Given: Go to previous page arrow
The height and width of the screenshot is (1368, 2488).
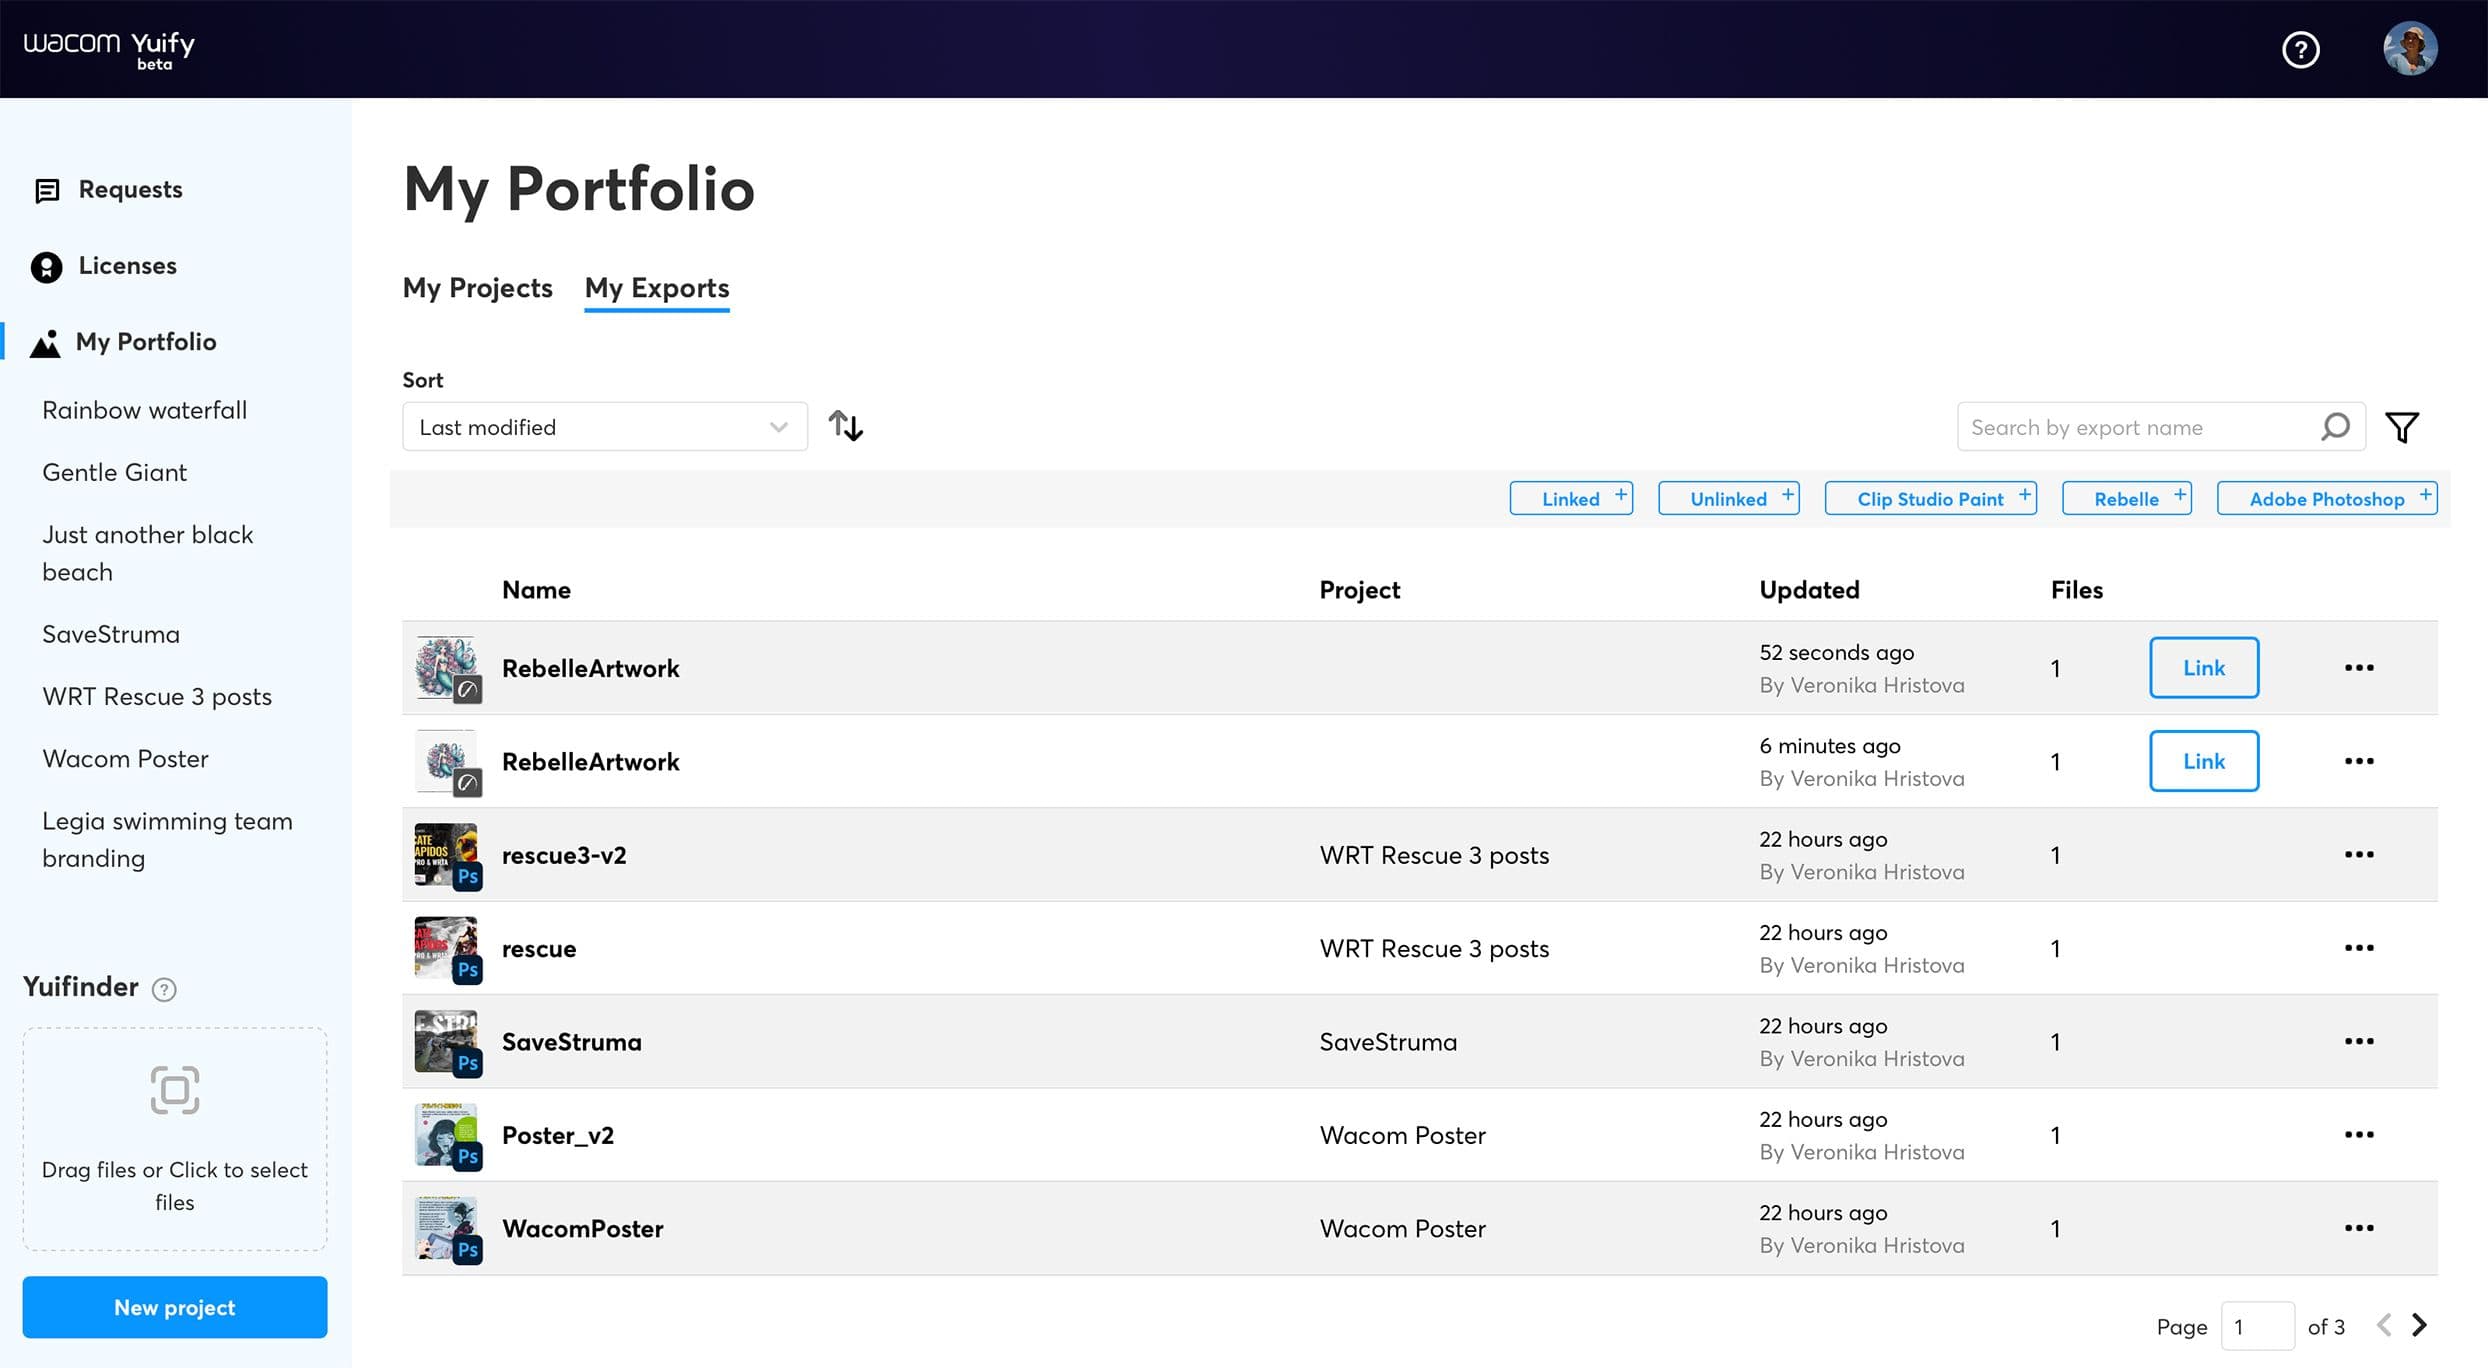Looking at the screenshot, I should [x=2384, y=1326].
